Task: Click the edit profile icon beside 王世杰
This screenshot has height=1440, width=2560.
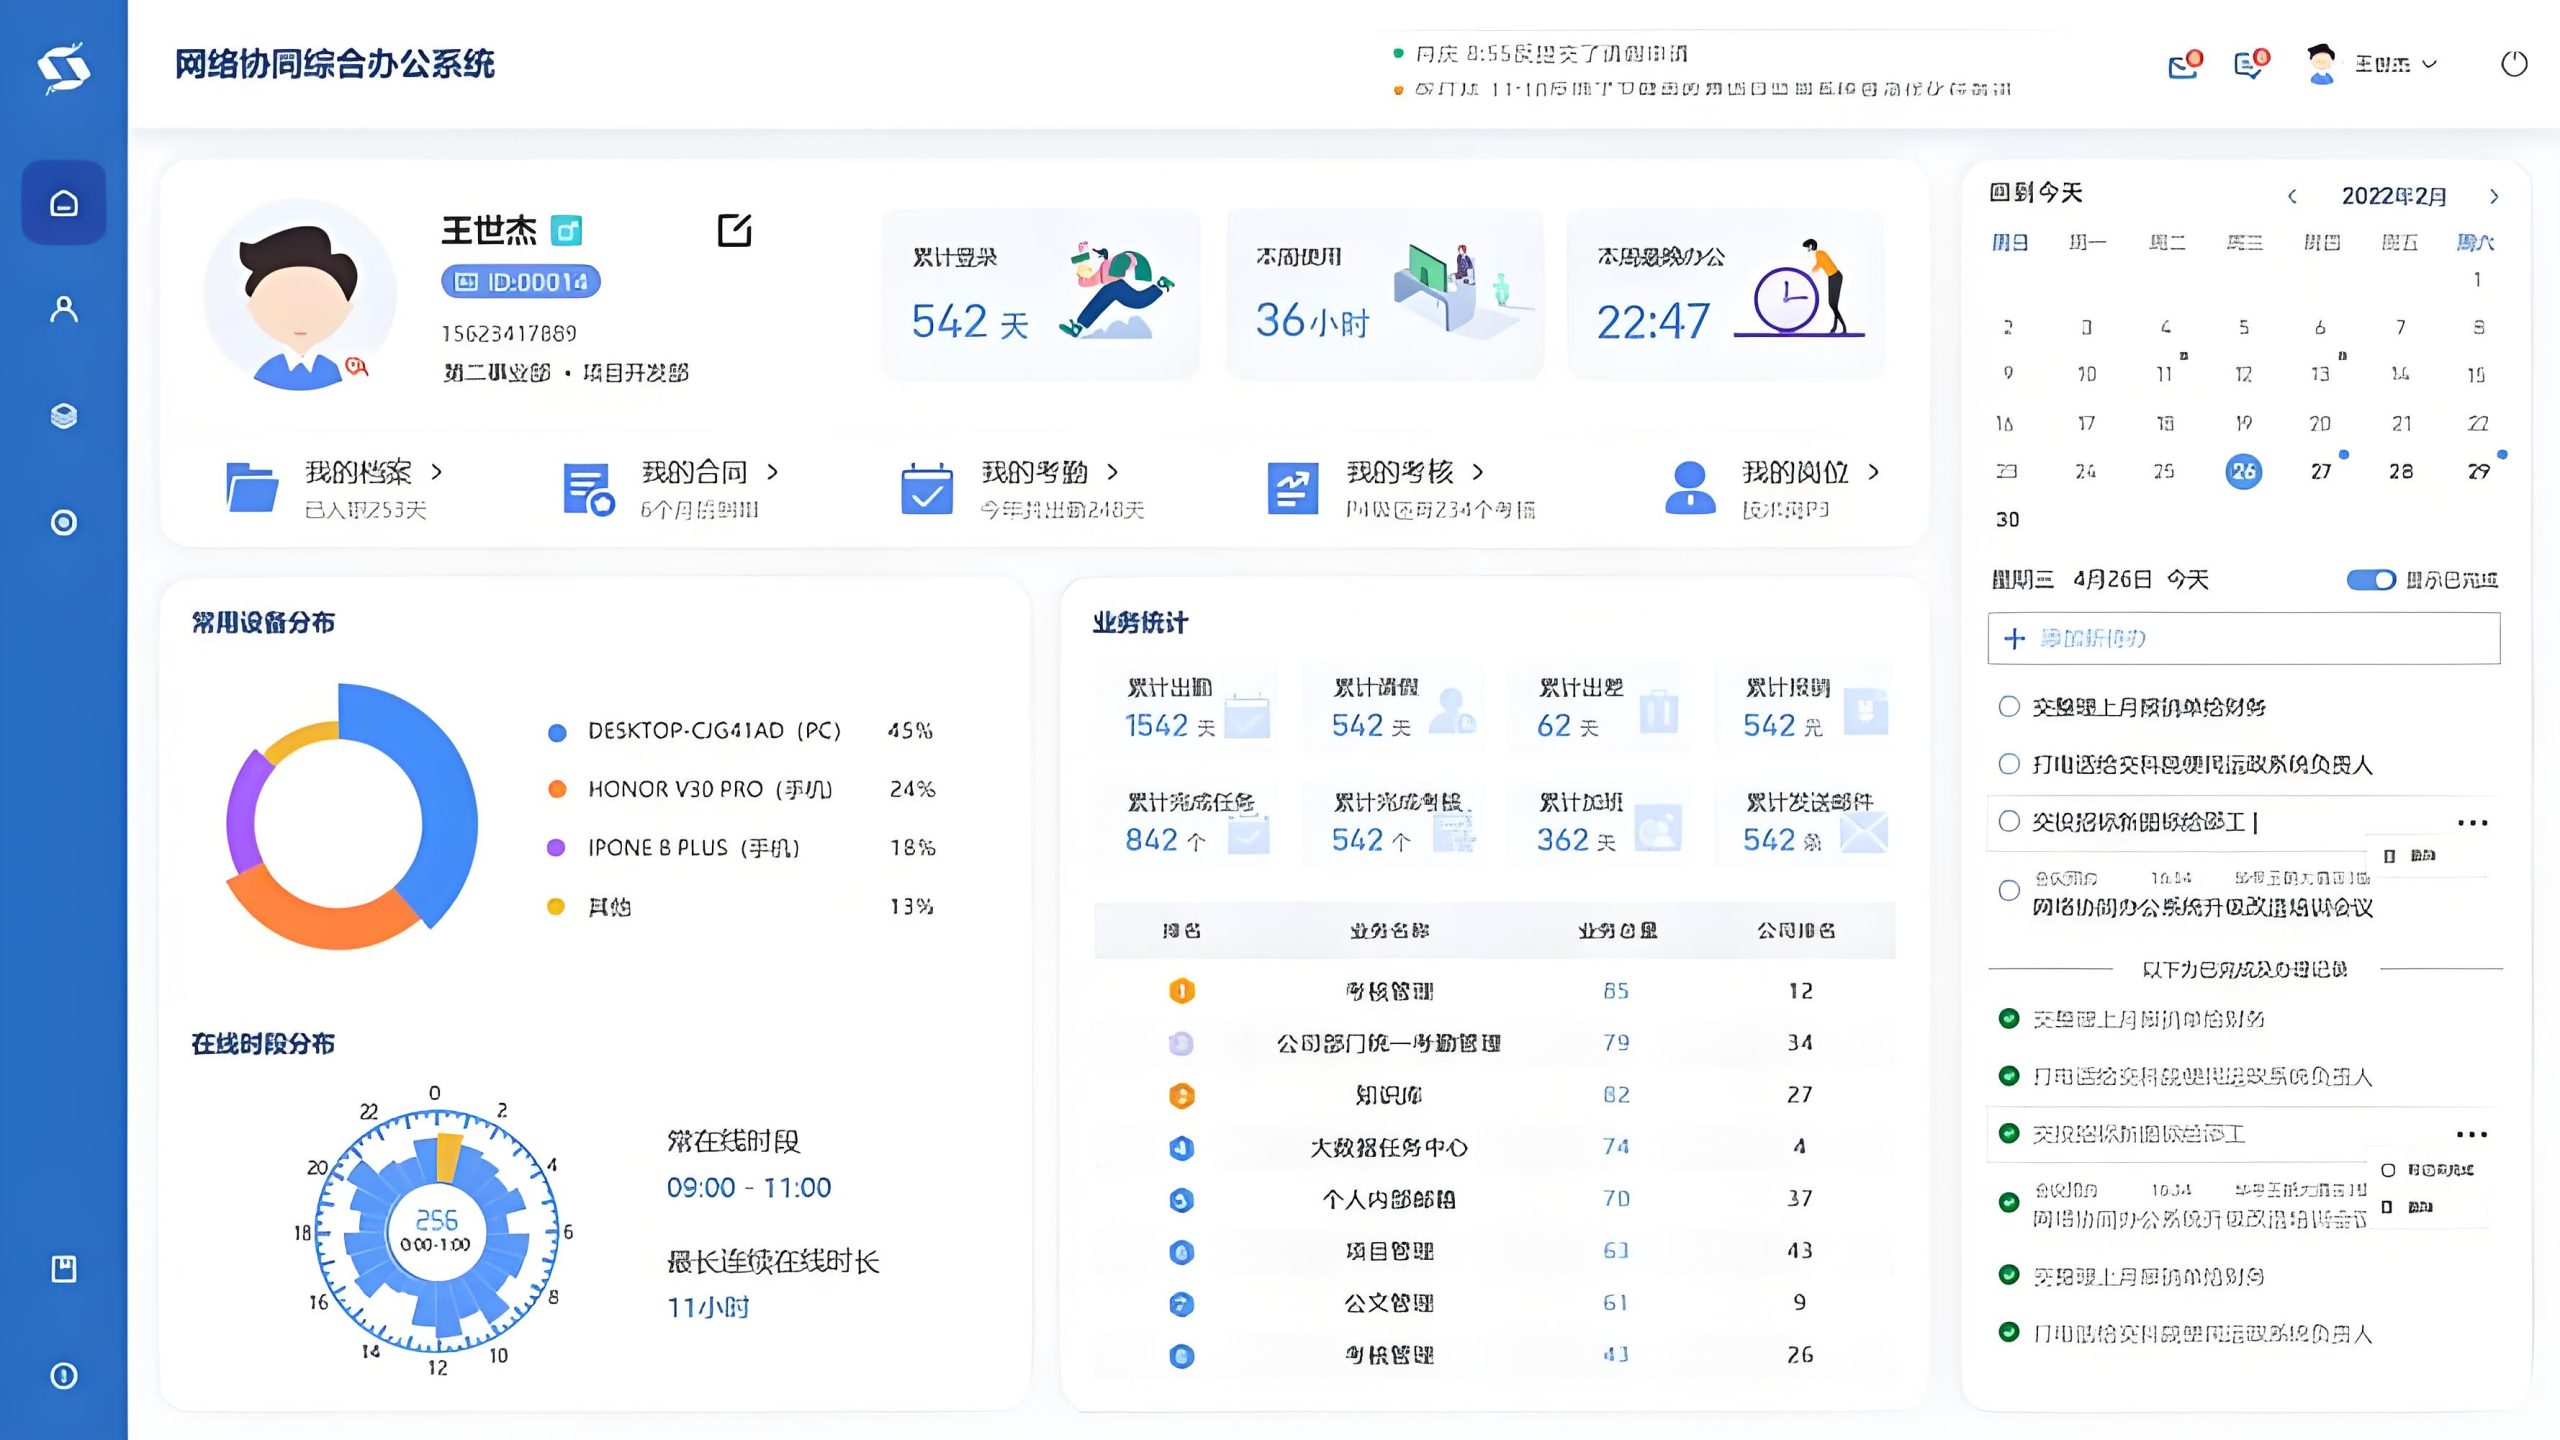Action: [734, 230]
